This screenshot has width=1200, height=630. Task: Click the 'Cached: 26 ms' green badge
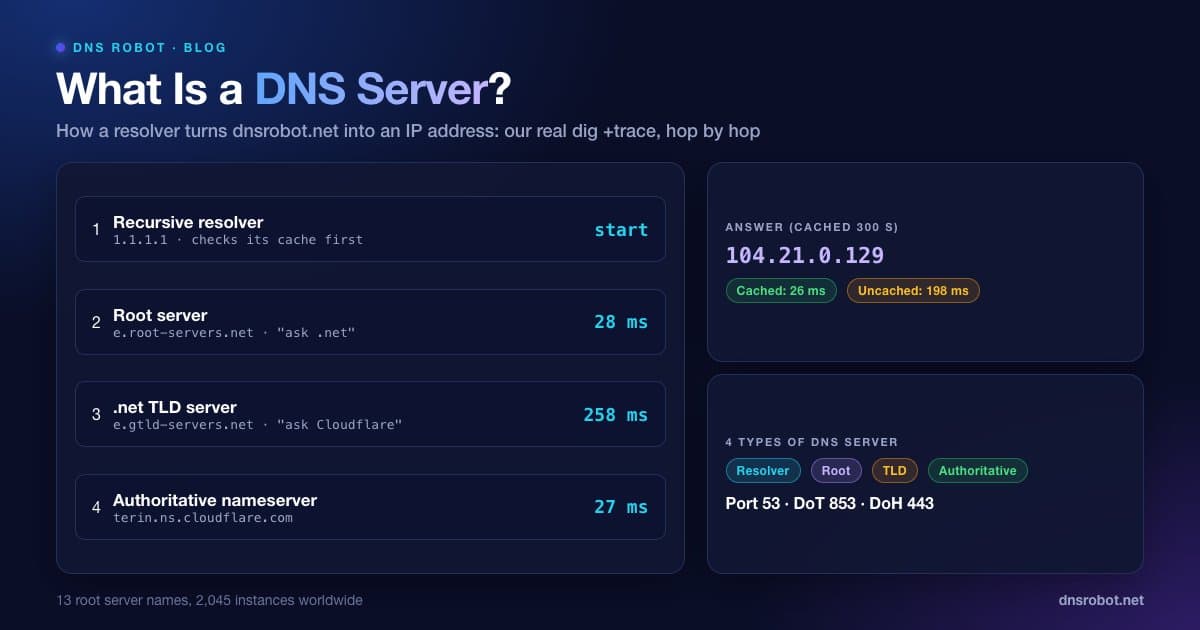781,291
